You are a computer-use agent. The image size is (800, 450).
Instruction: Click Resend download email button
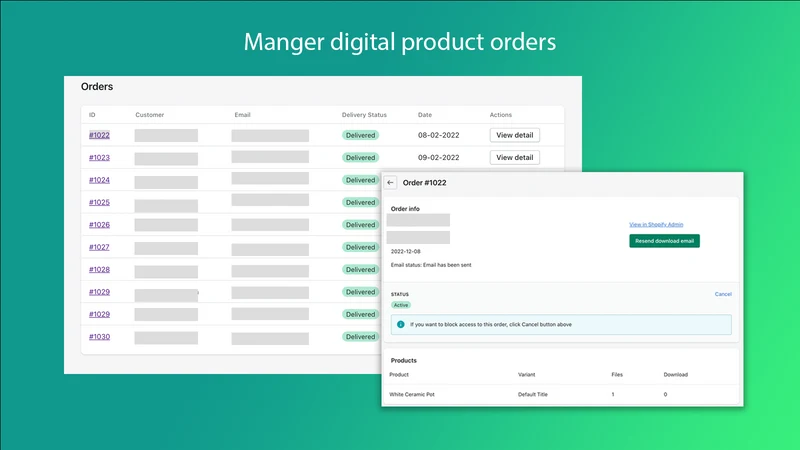pyautogui.click(x=664, y=241)
